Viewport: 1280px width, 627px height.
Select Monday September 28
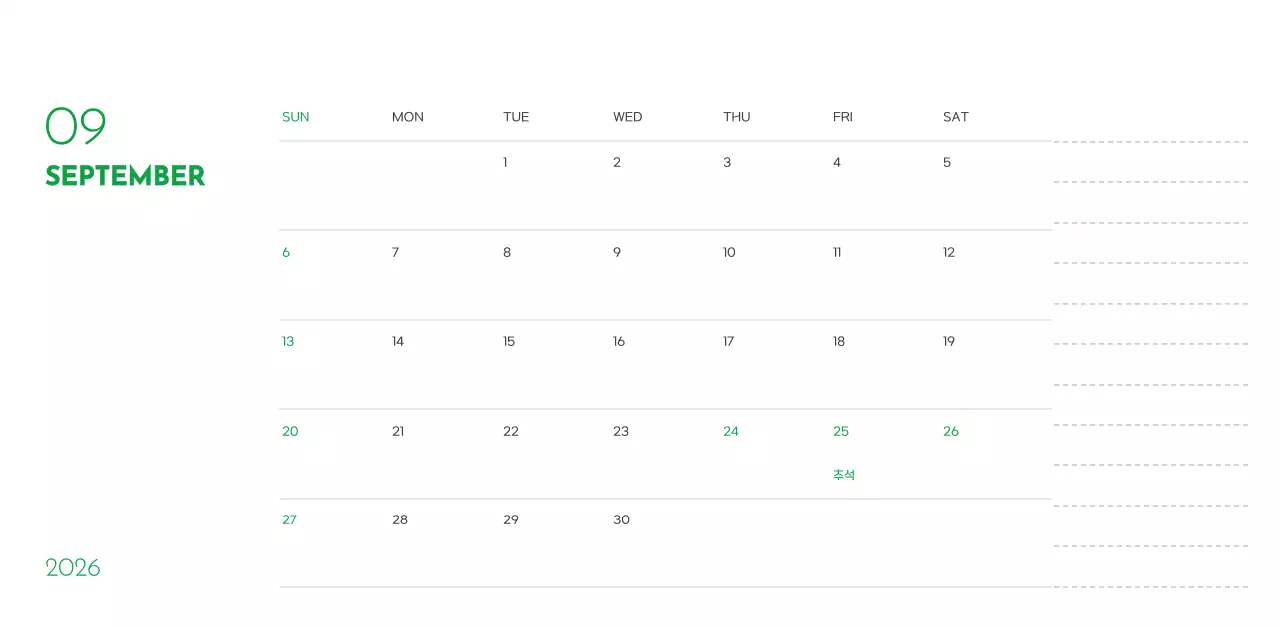[x=400, y=519]
